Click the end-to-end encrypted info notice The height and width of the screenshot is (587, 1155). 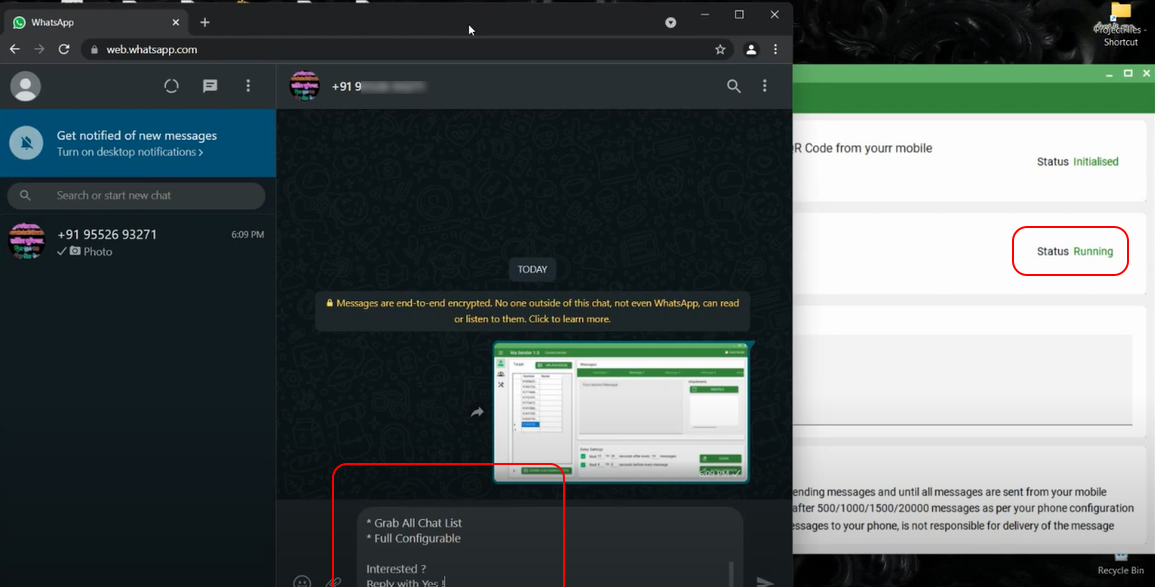(x=532, y=311)
